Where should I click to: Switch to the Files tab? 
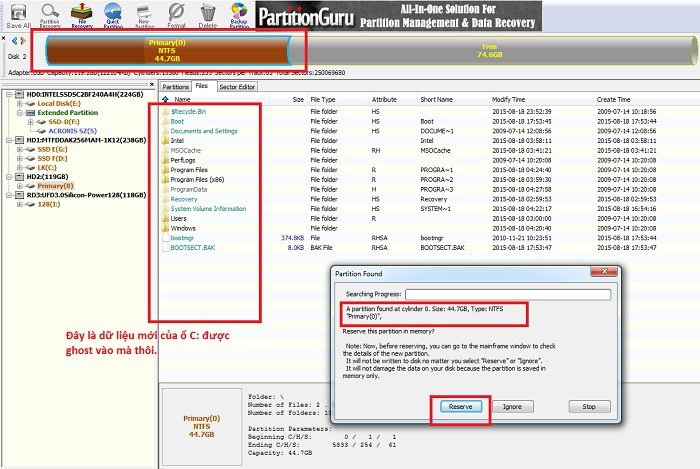[x=202, y=86]
